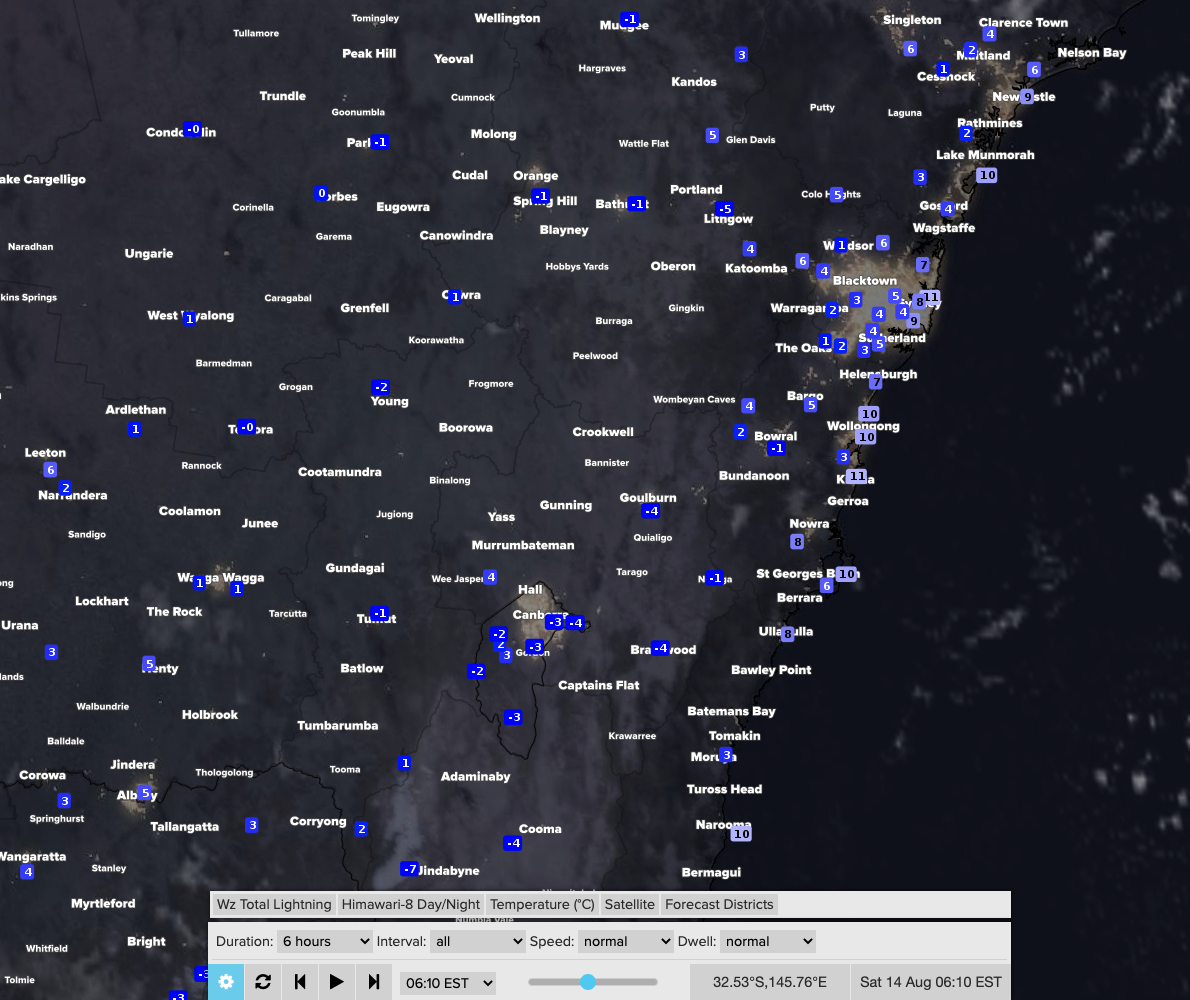The image size is (1190, 1000).
Task: Expand the Interval selector showing 'all'
Action: 478,941
